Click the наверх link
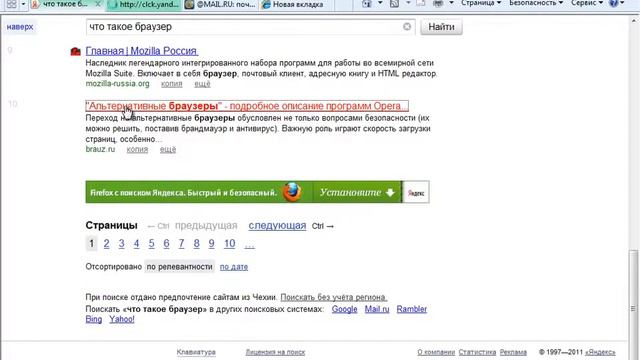 [x=20, y=27]
